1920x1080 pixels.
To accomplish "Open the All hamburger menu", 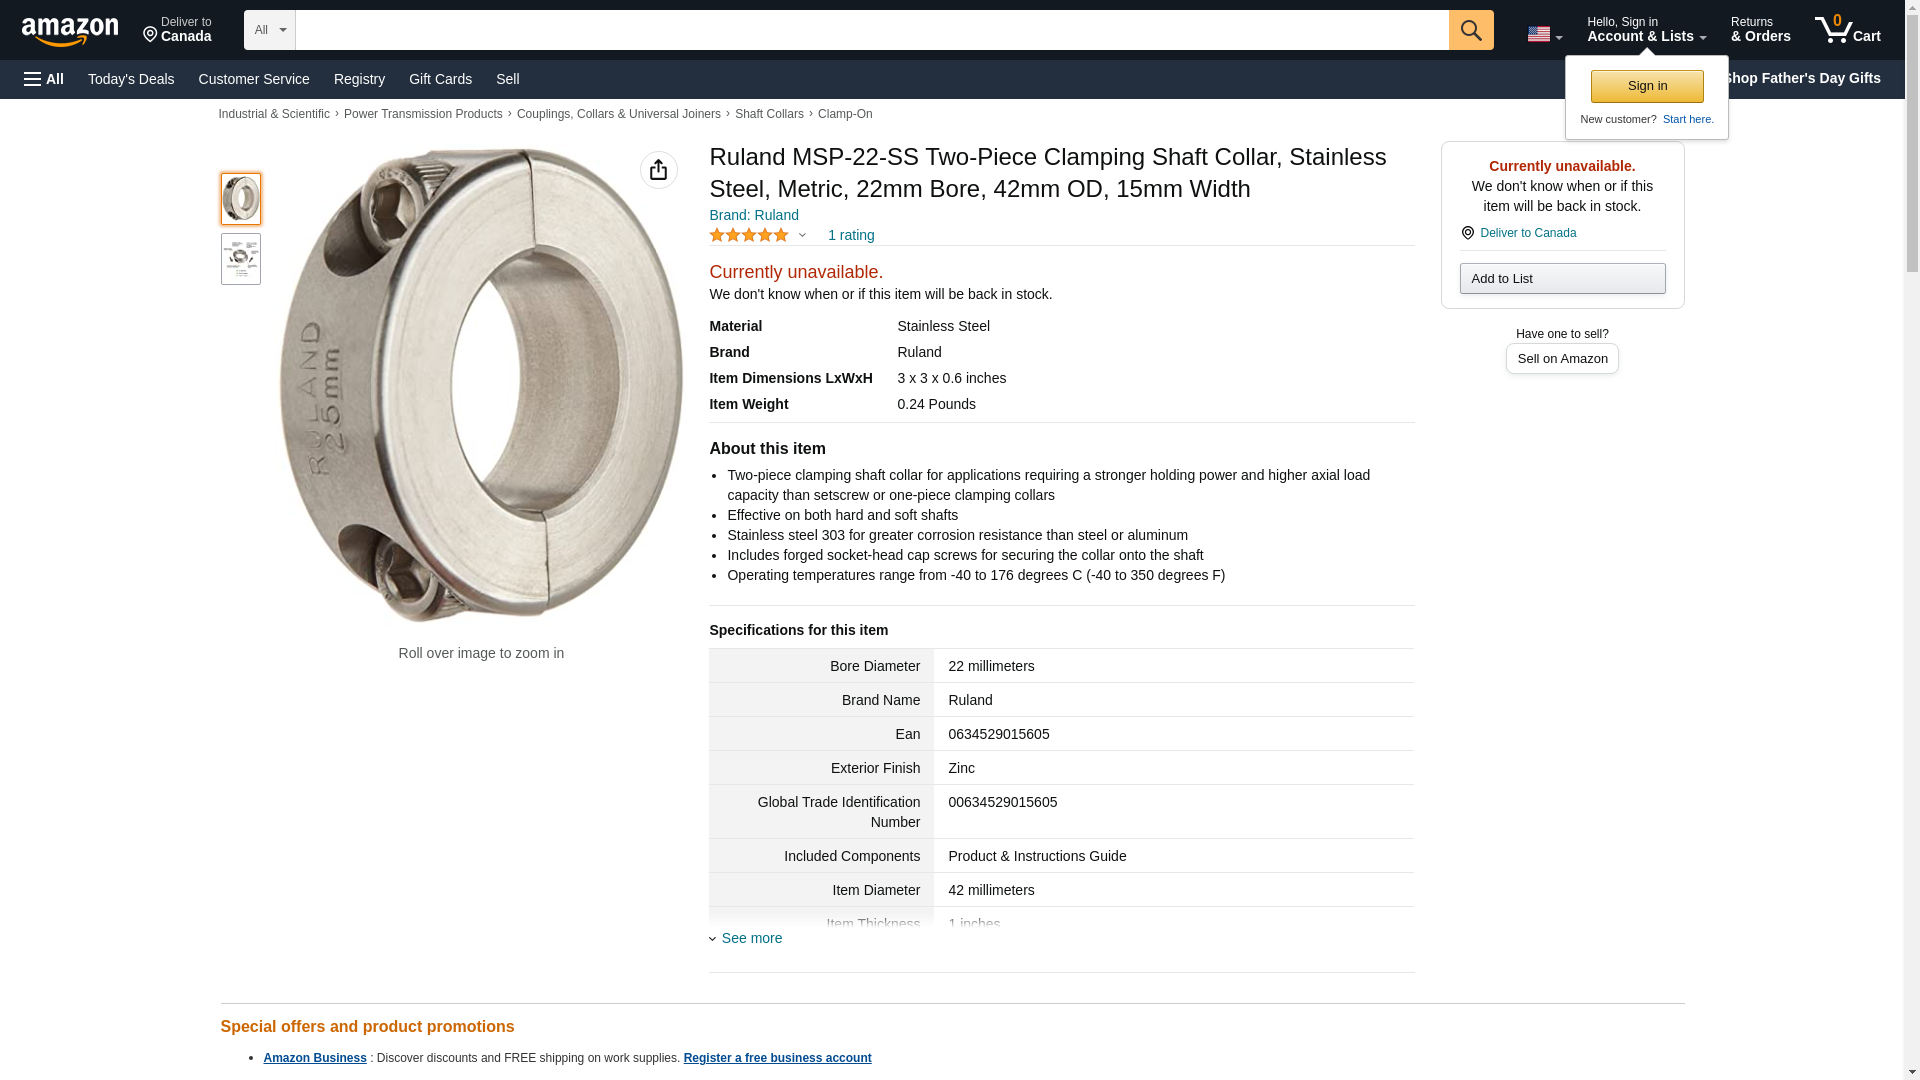I will 44,79.
